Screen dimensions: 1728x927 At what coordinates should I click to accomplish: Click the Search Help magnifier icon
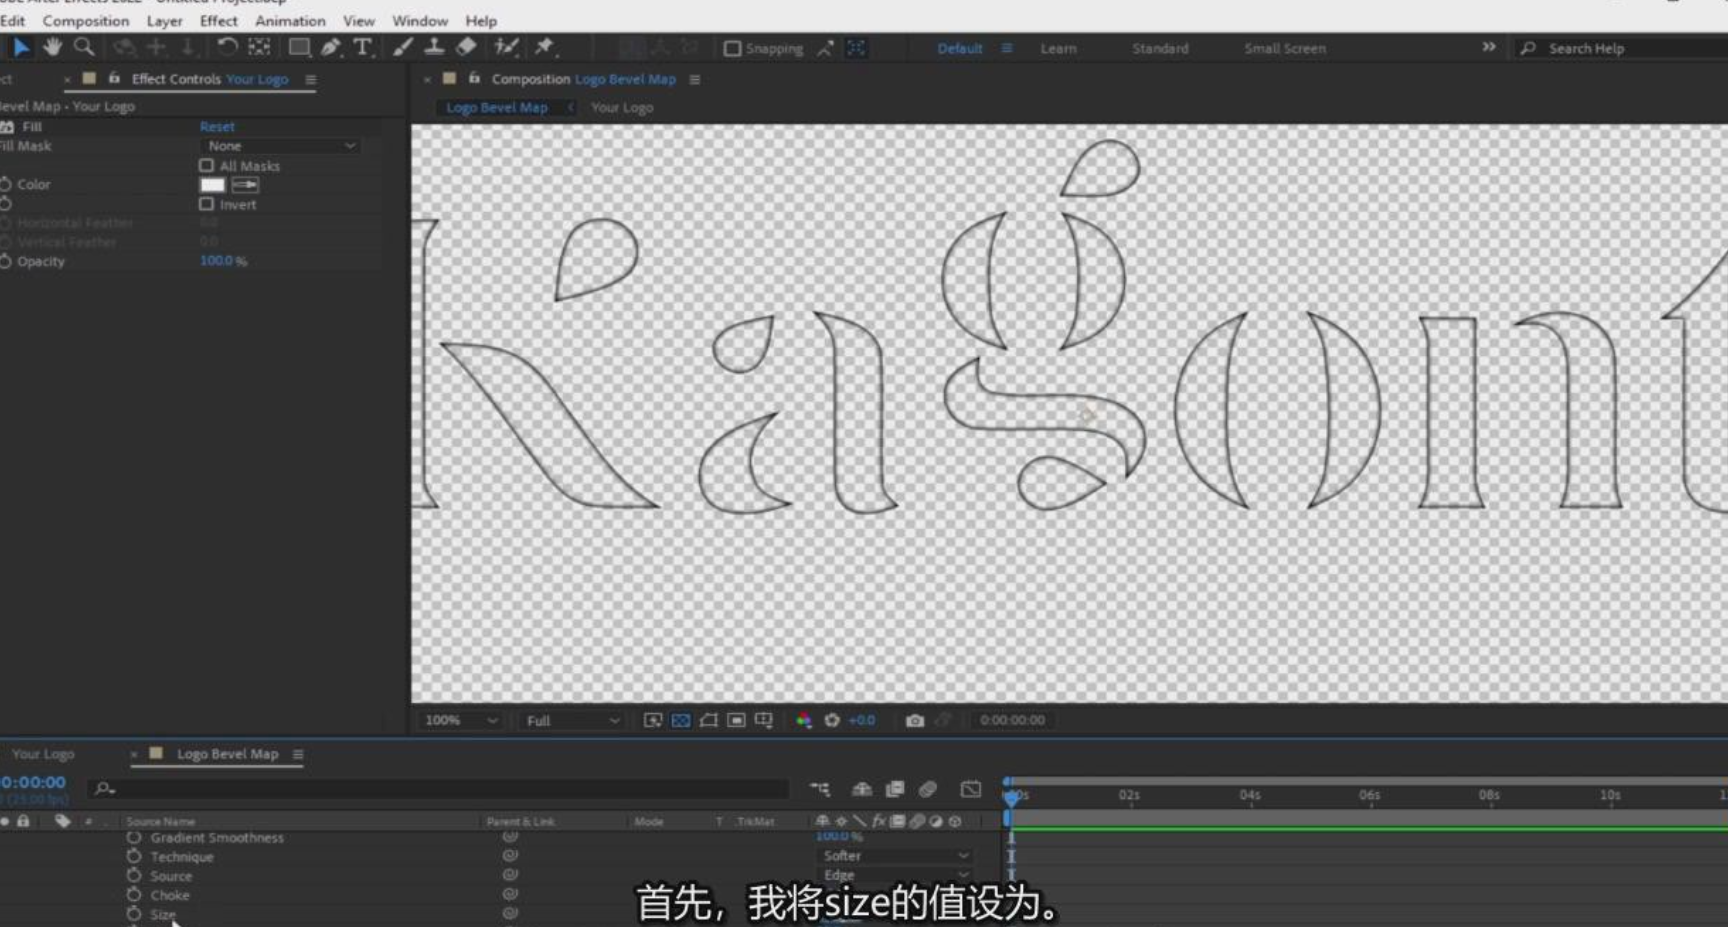coord(1528,48)
